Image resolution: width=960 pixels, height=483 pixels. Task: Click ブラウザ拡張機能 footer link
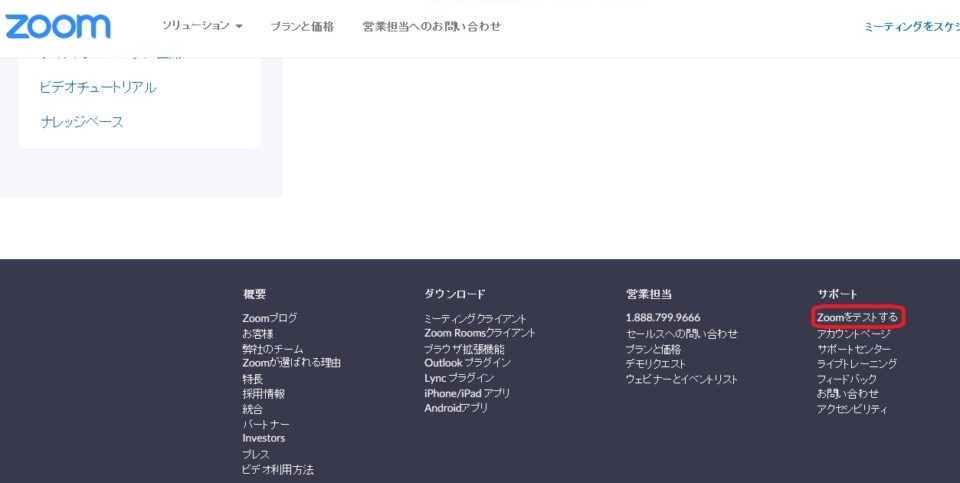point(464,349)
